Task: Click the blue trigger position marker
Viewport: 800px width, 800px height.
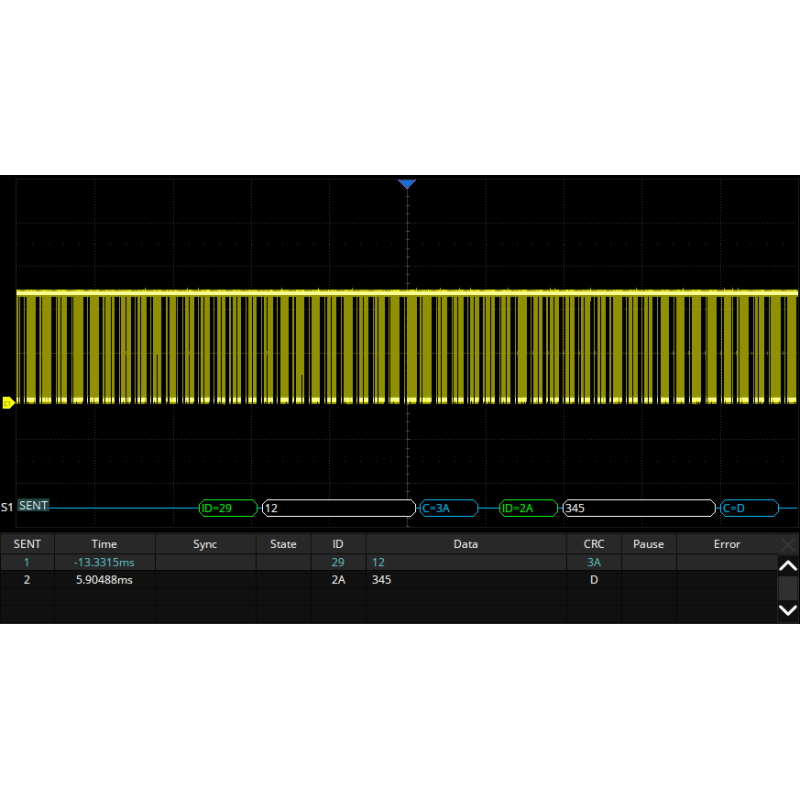Action: pos(406,184)
